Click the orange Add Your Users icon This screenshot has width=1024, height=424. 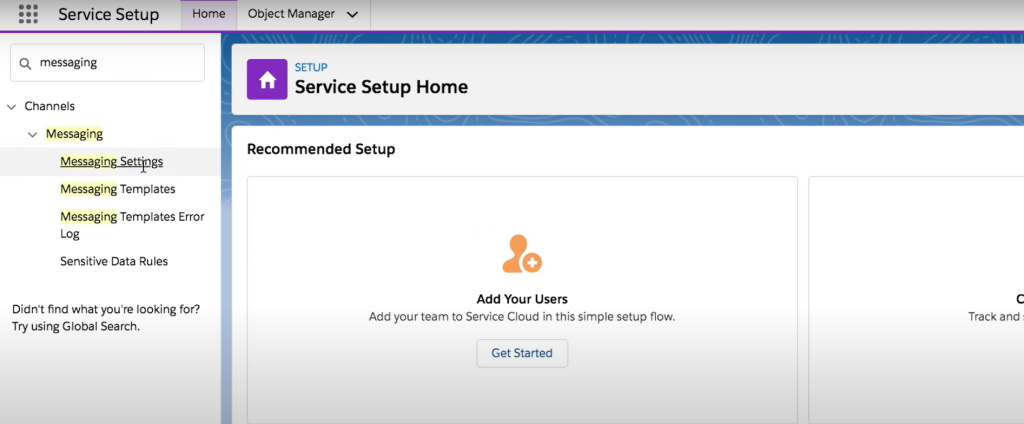tap(522, 254)
